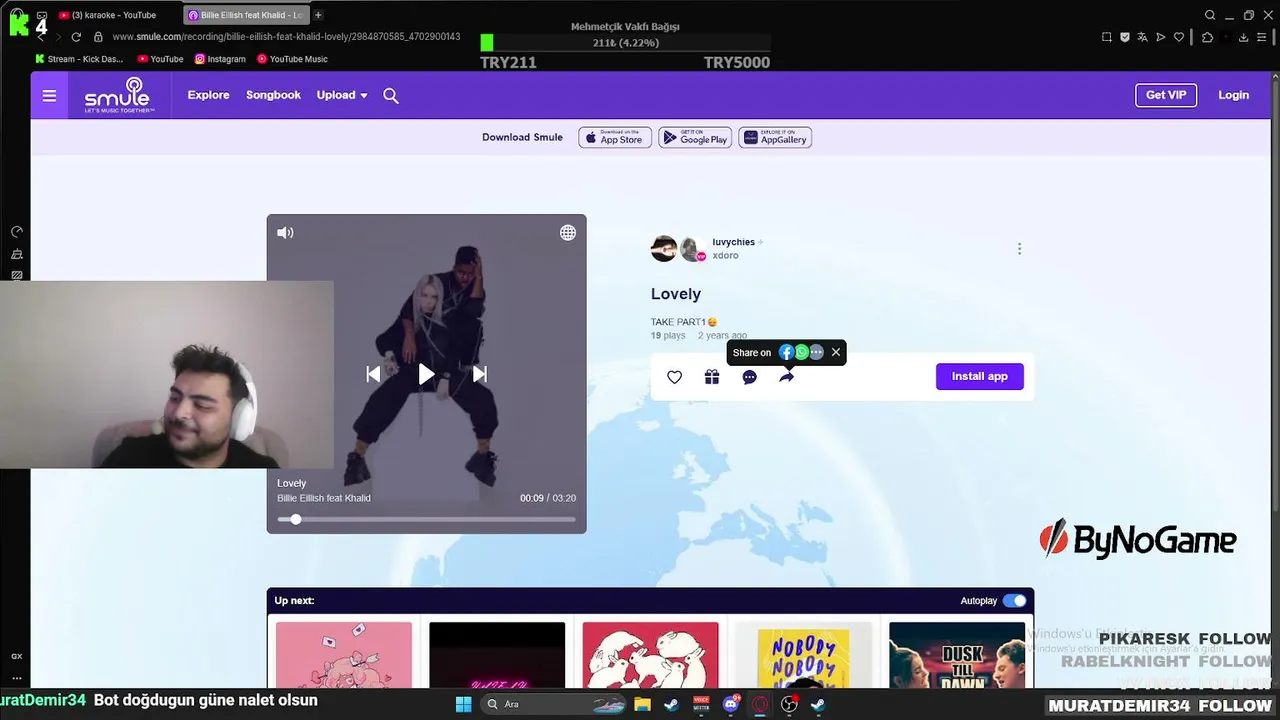The width and height of the screenshot is (1280, 720).
Task: Open the browser downloads icon
Action: 1243,37
